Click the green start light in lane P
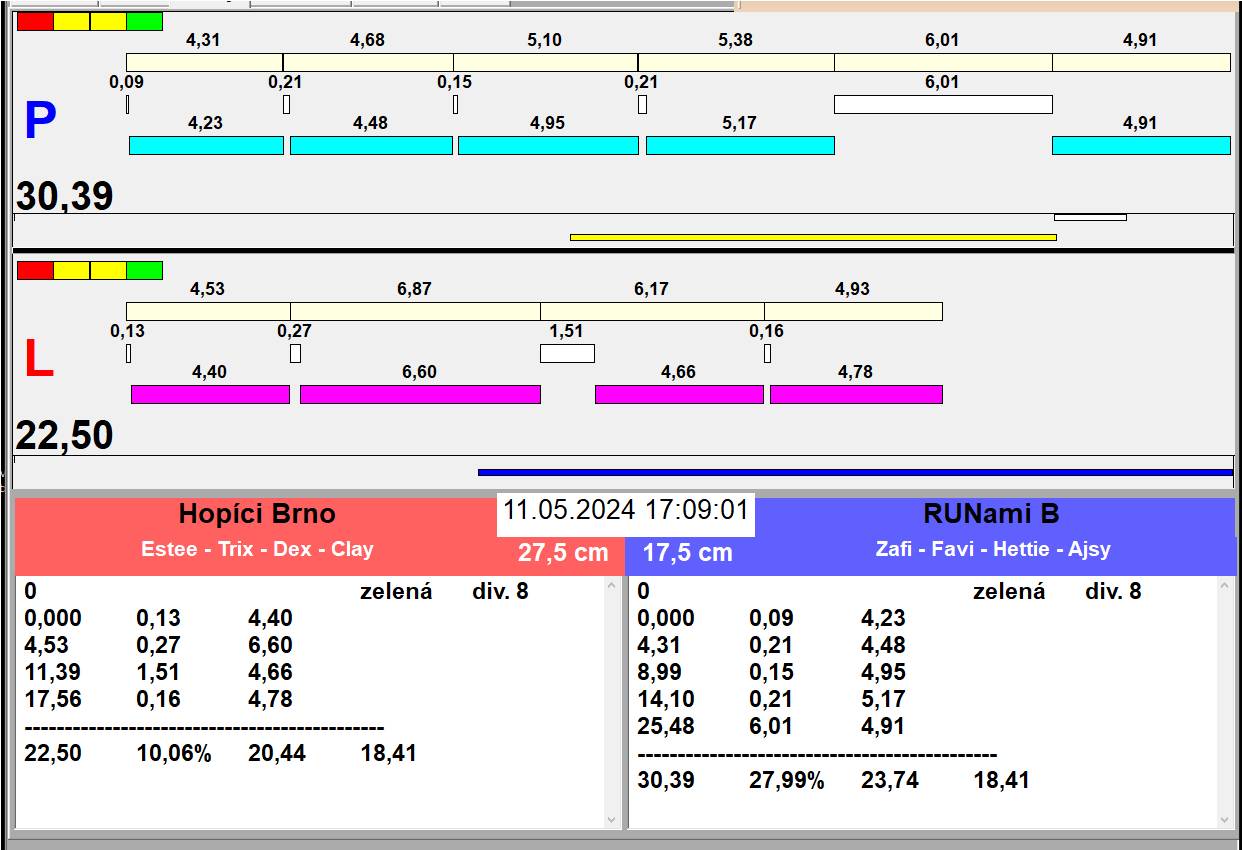Screen dimensions: 1242x850 click(x=145, y=21)
